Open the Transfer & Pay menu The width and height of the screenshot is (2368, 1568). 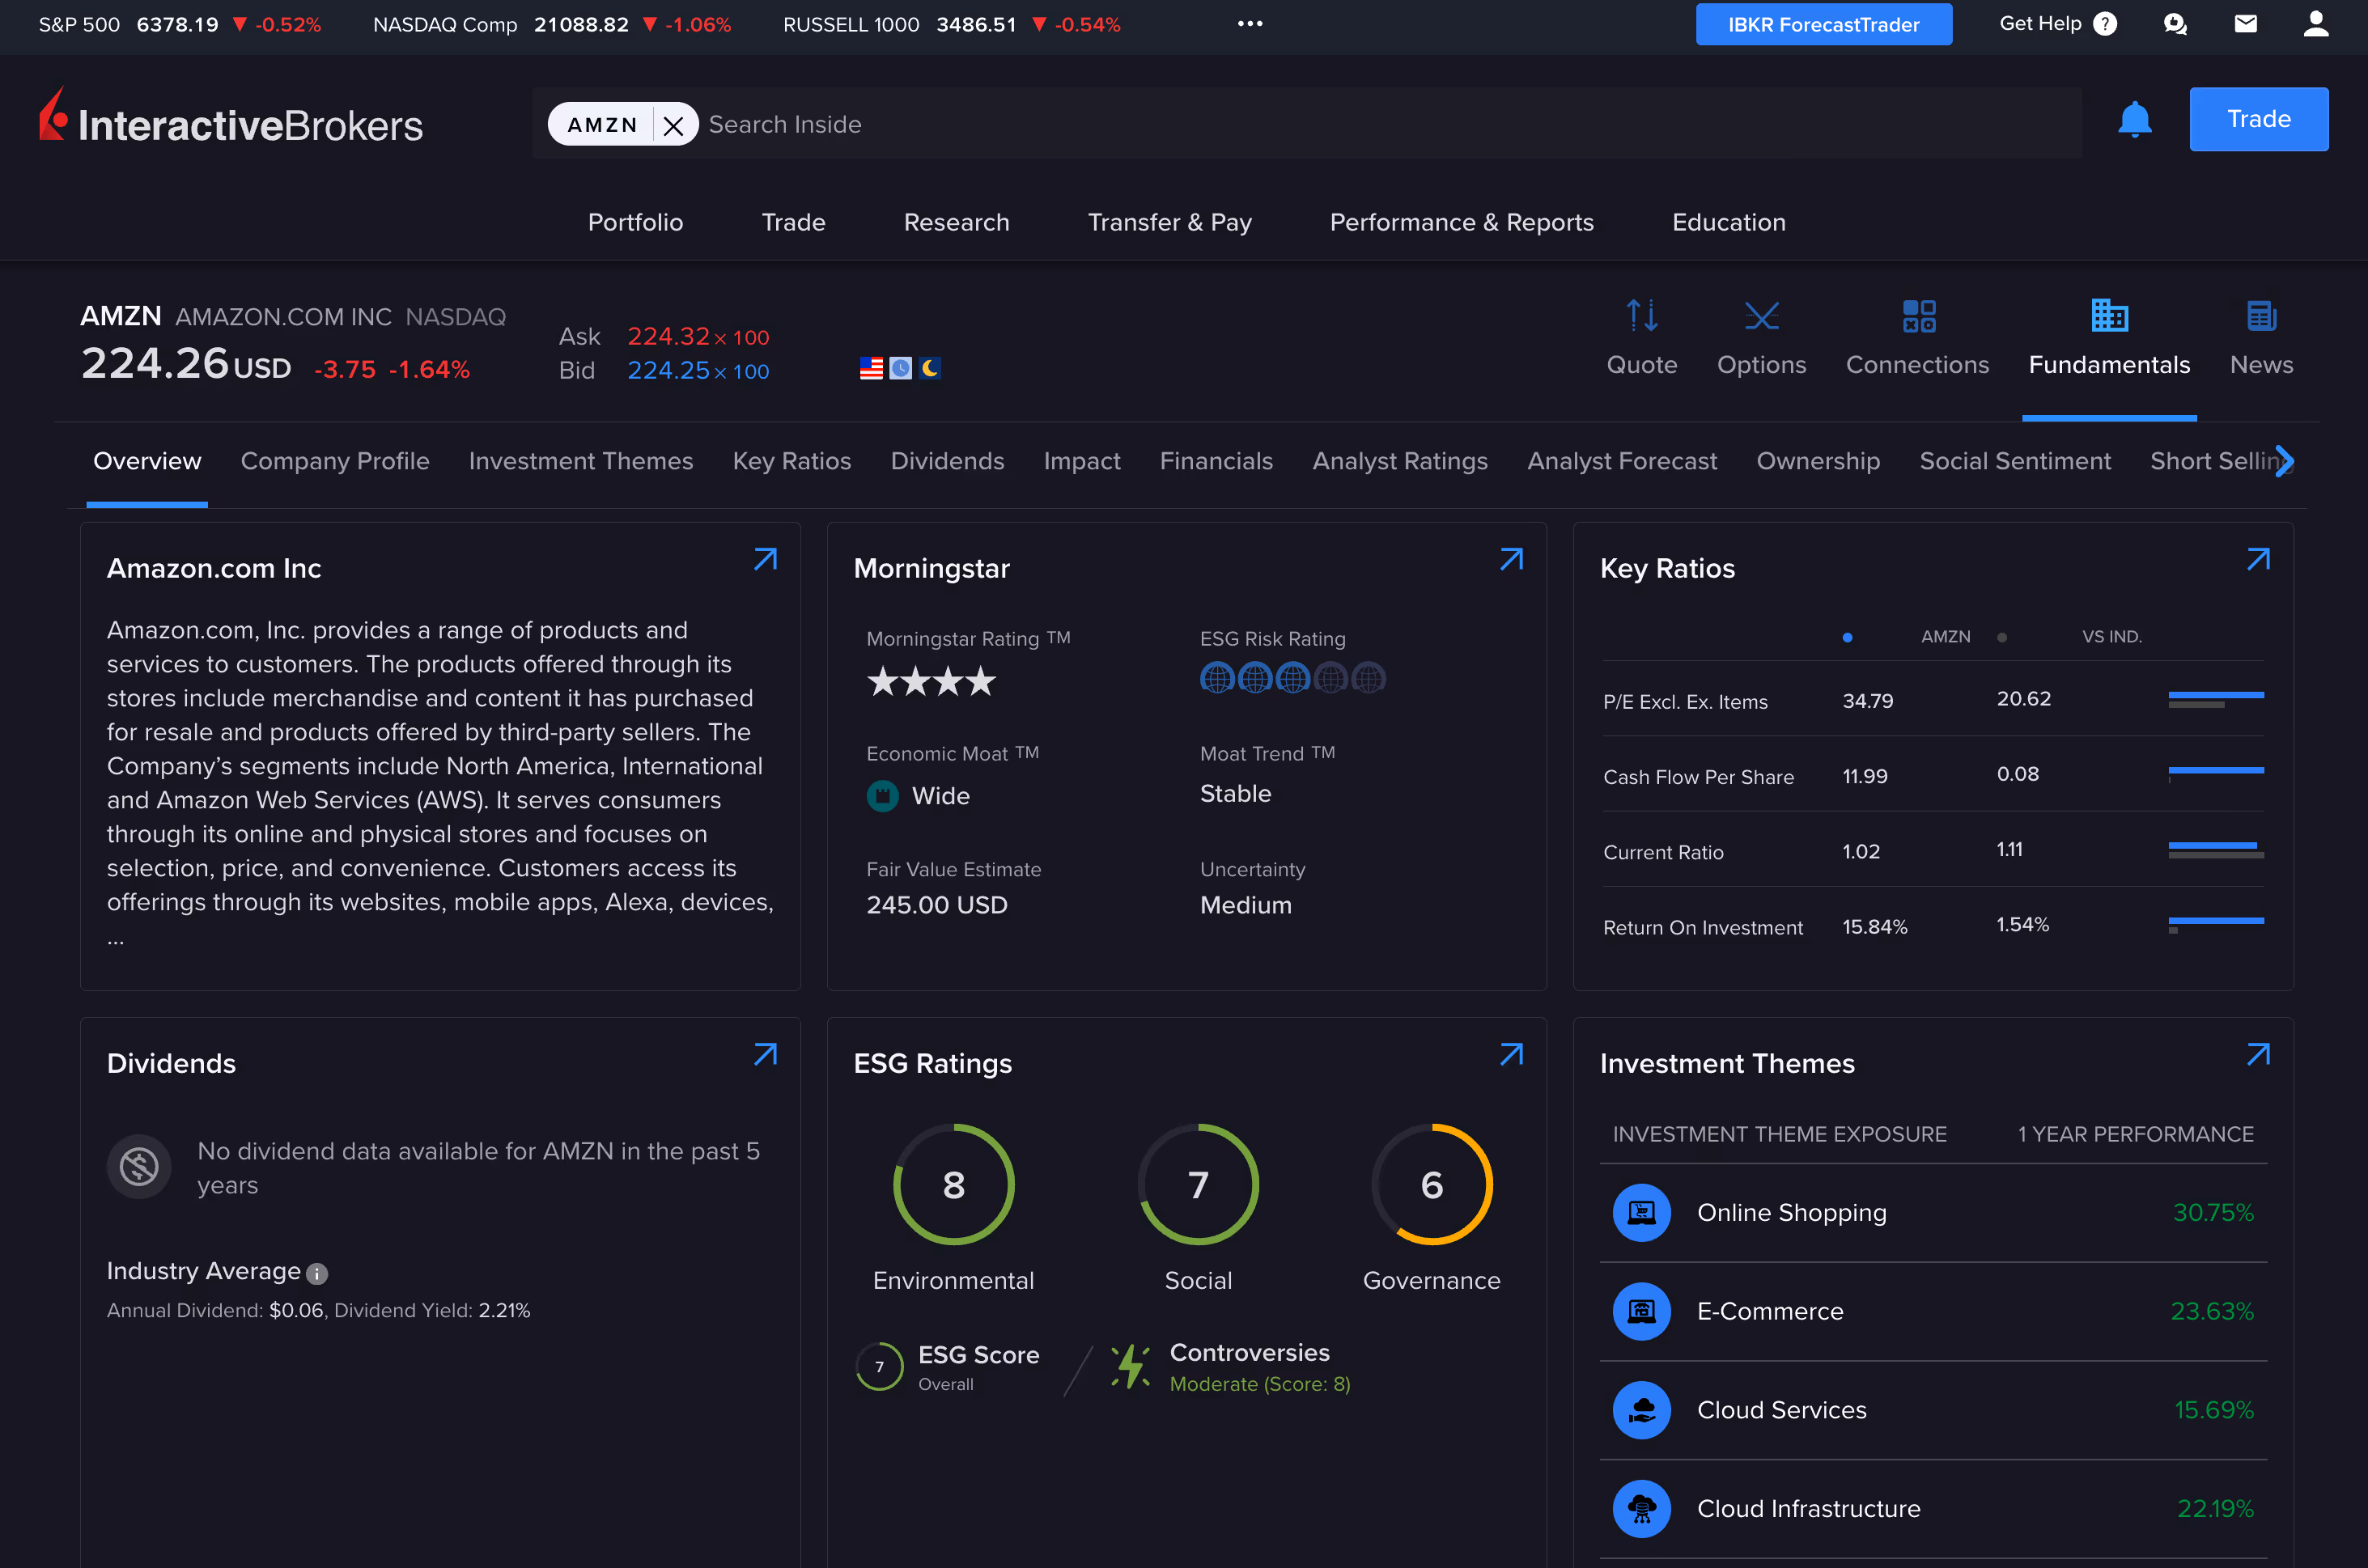coord(1169,222)
